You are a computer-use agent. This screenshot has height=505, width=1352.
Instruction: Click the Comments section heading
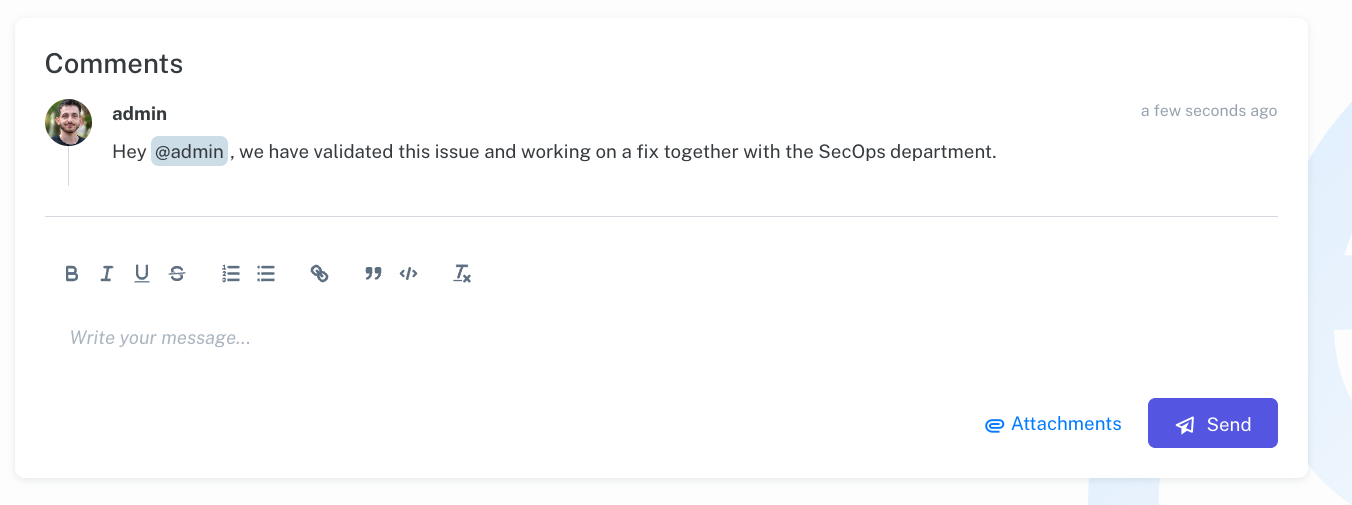pos(114,64)
